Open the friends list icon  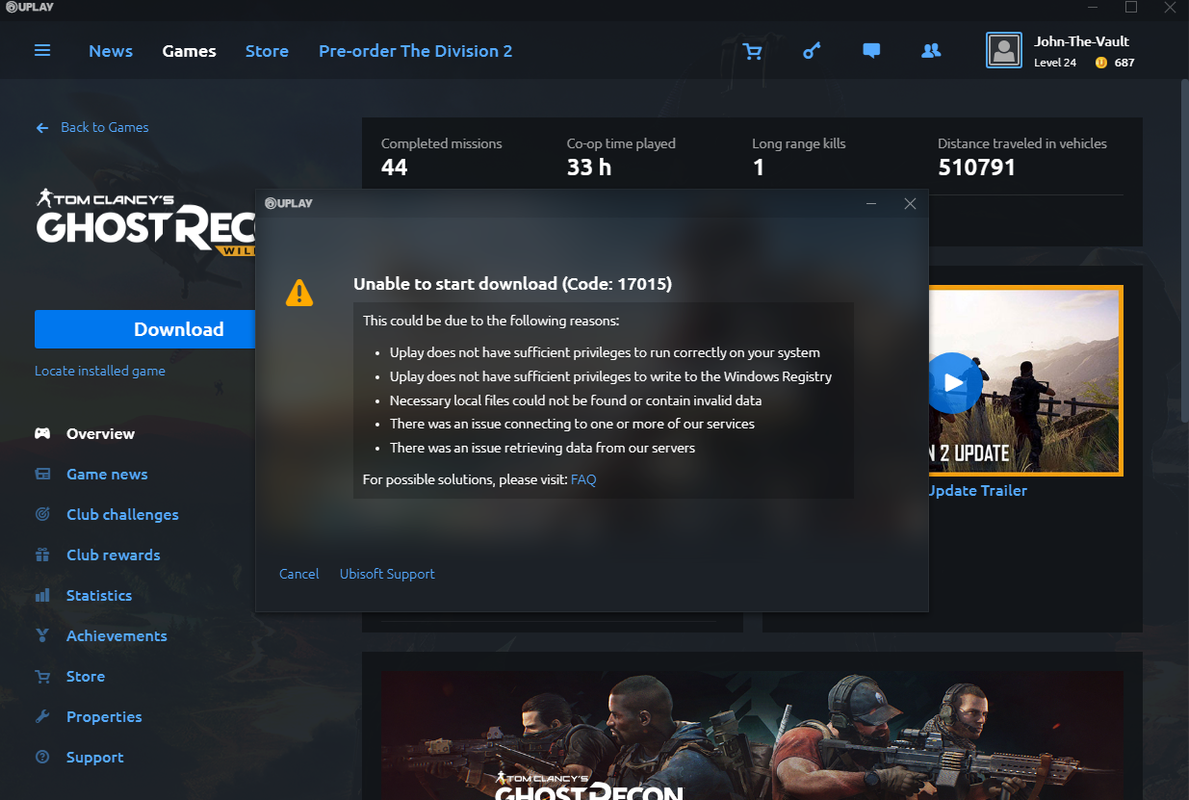(931, 51)
